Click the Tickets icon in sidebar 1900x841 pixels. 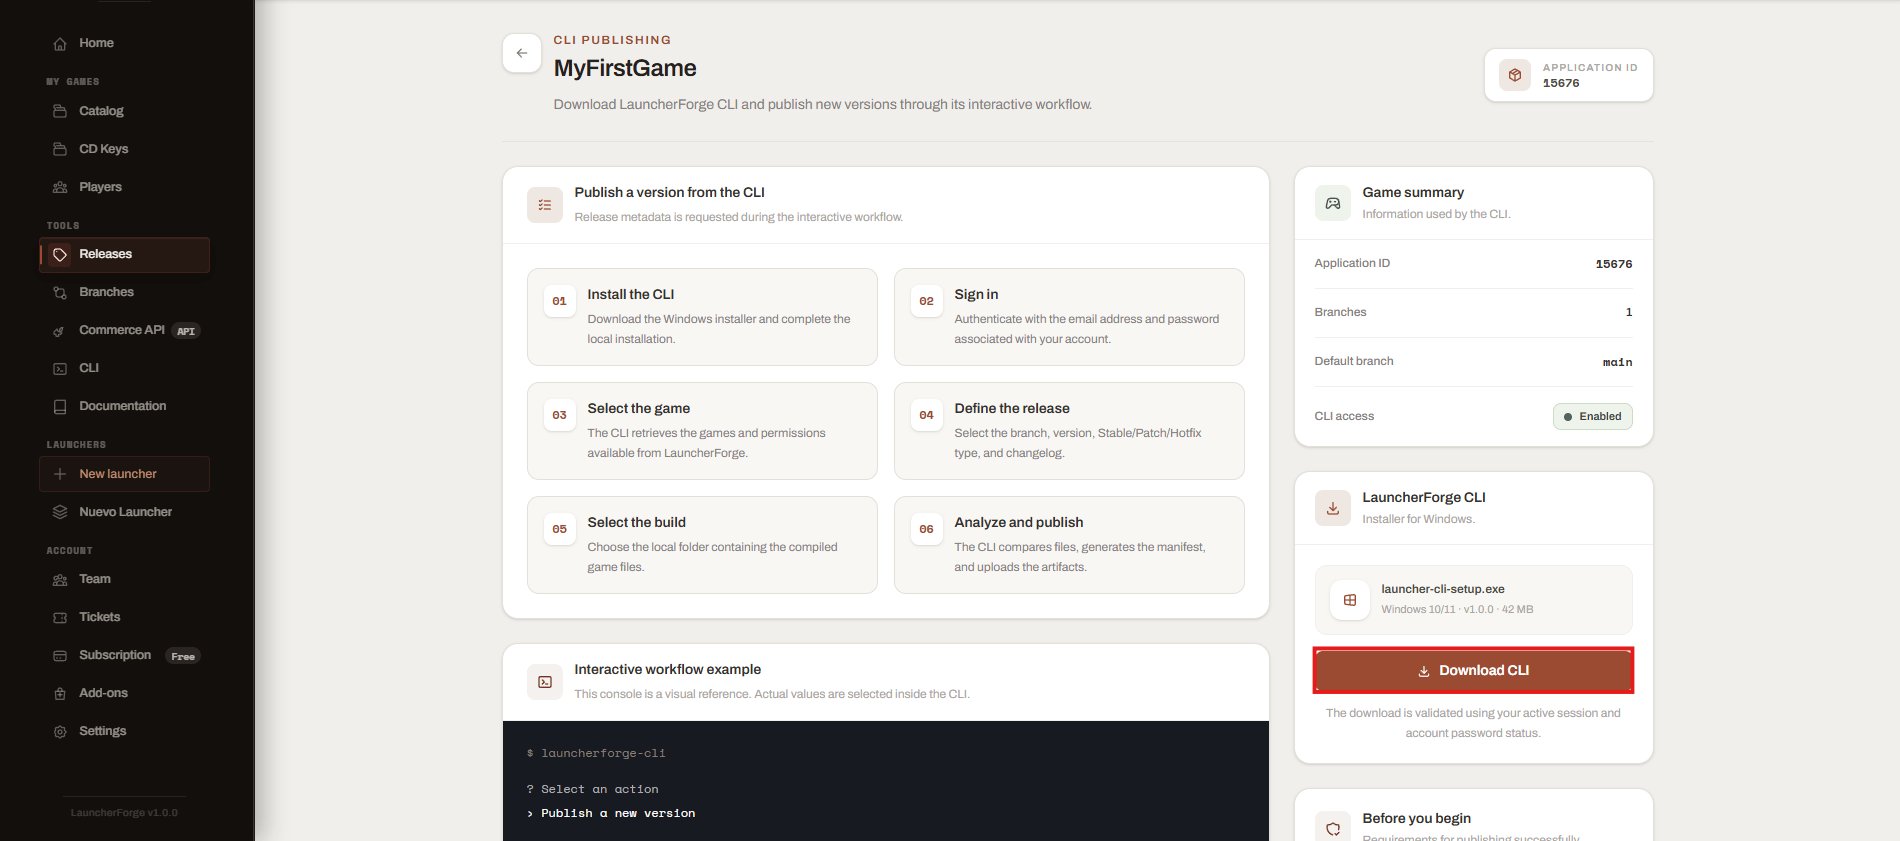click(60, 618)
